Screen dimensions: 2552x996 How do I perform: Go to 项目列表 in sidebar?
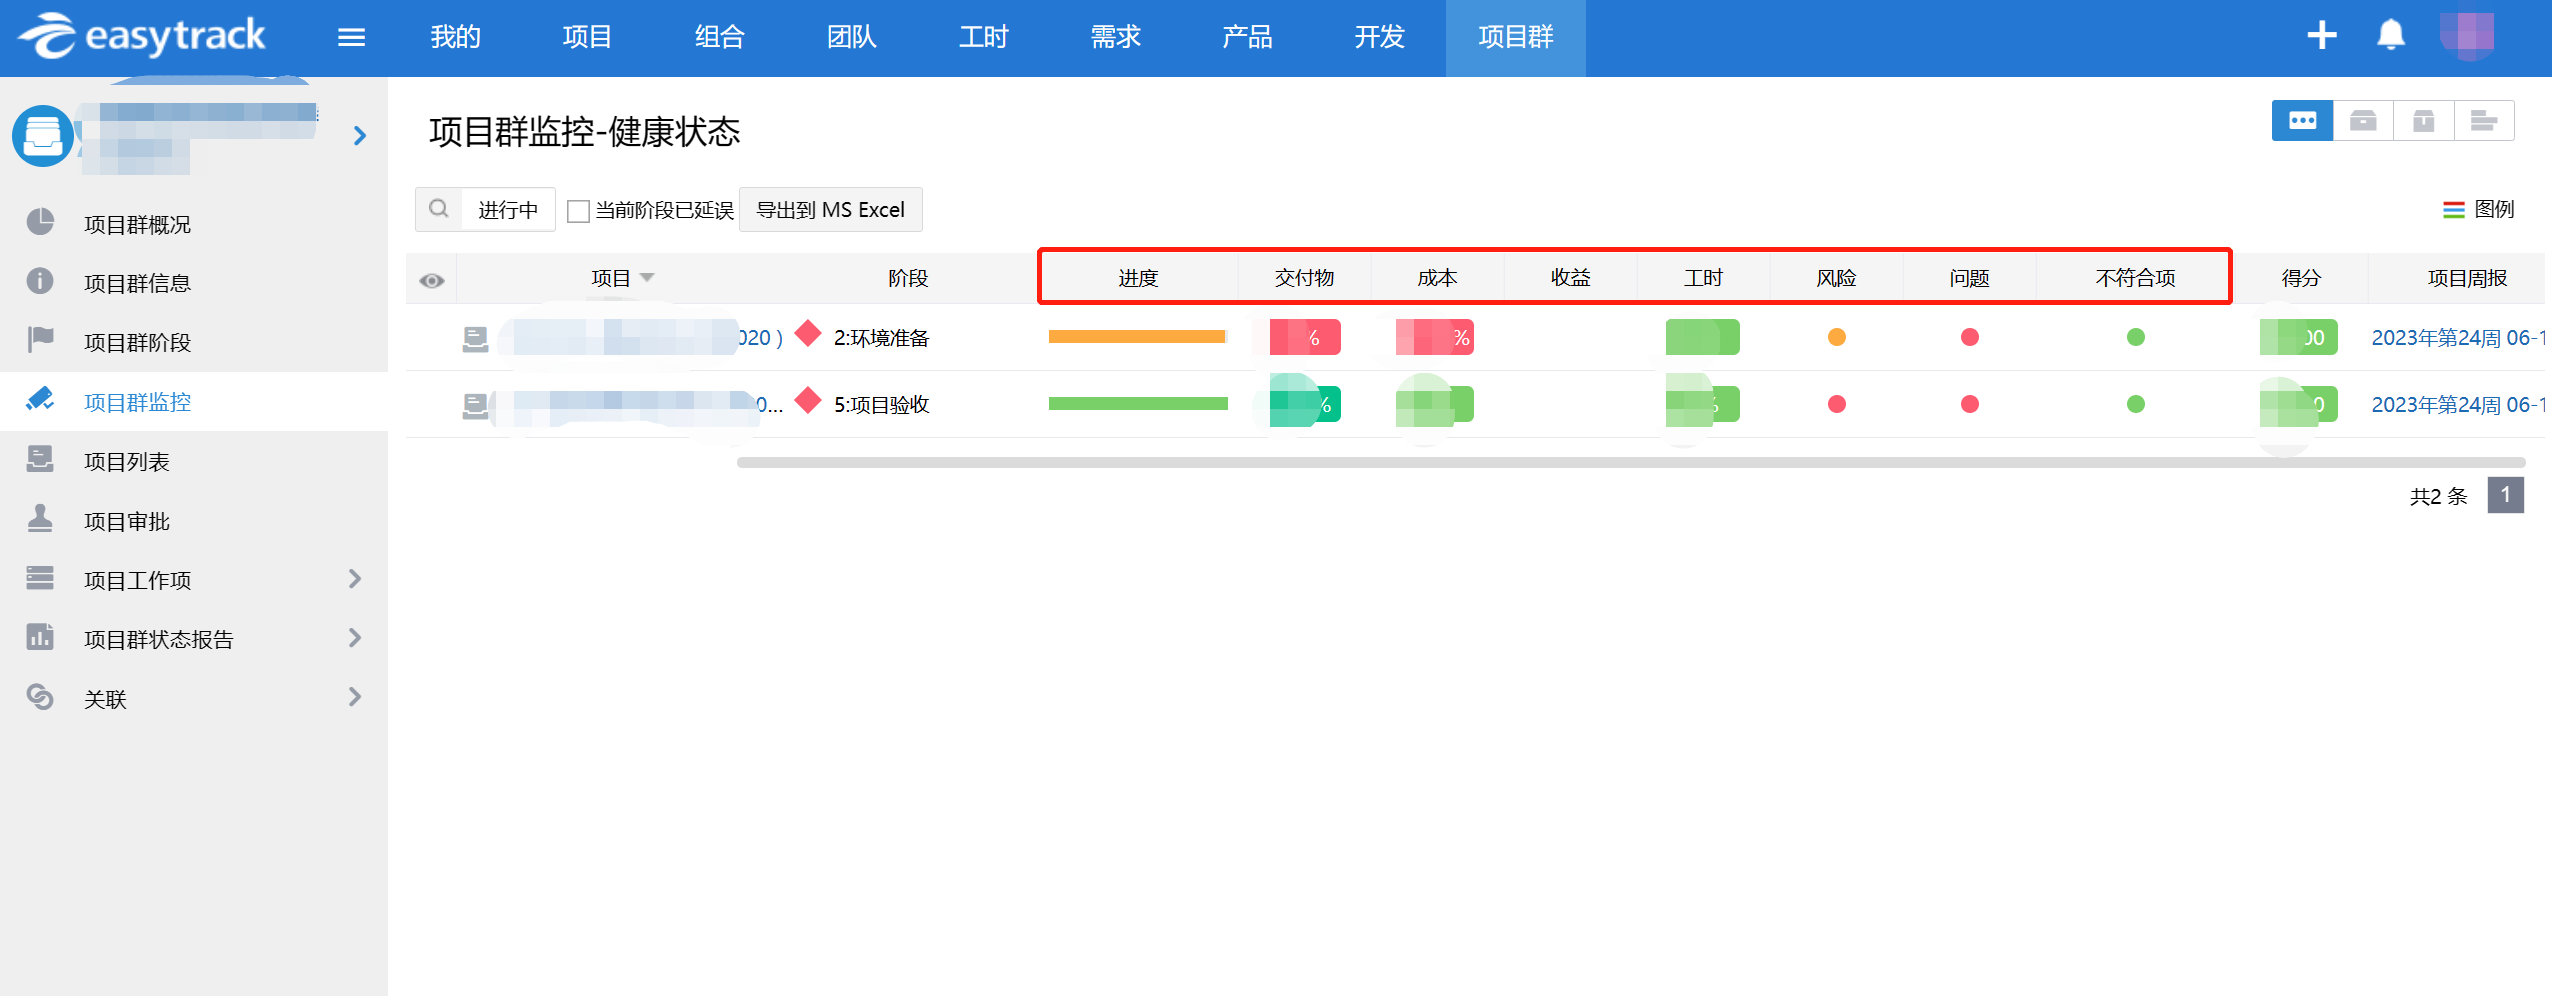tap(127, 461)
